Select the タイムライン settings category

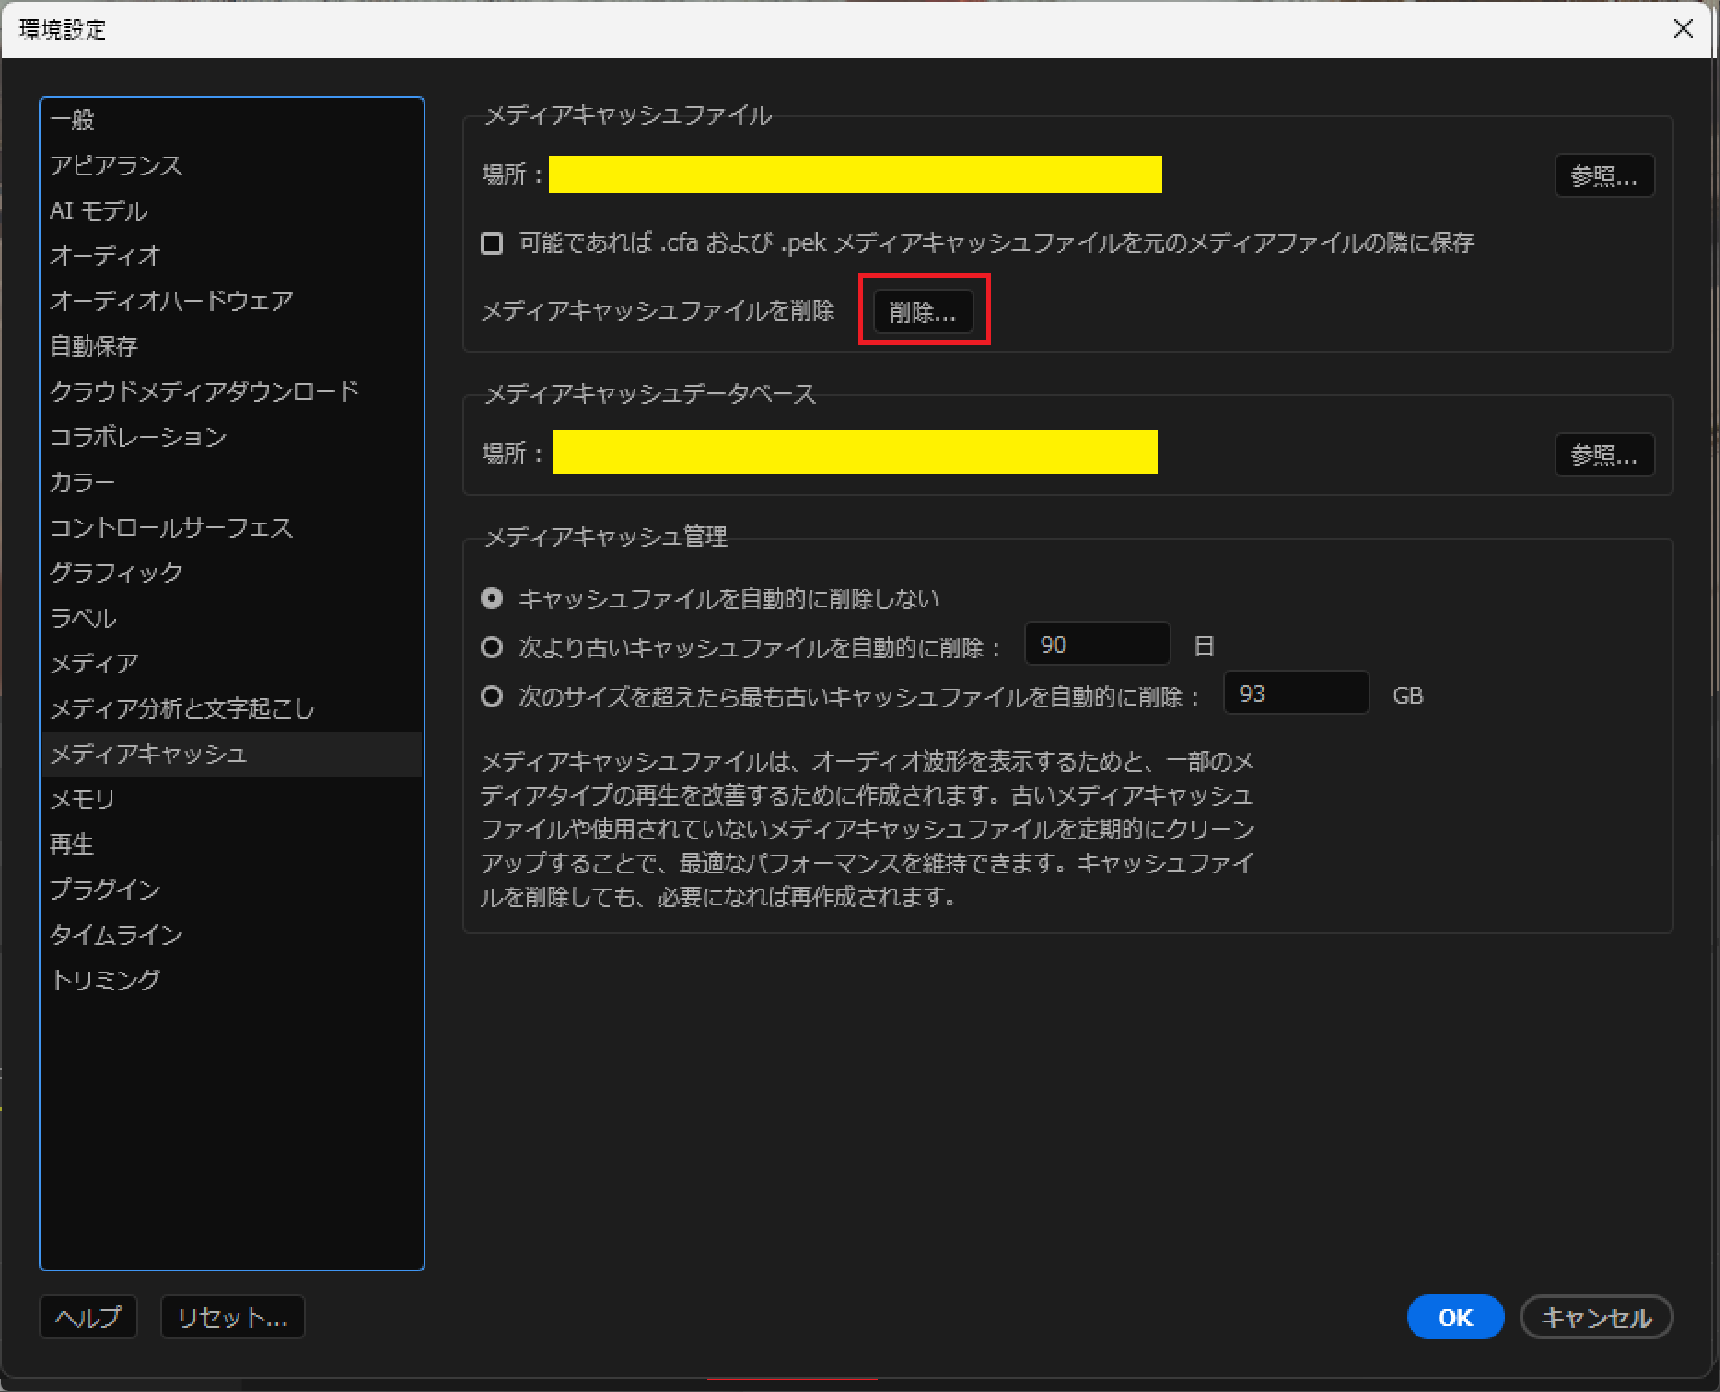115,934
